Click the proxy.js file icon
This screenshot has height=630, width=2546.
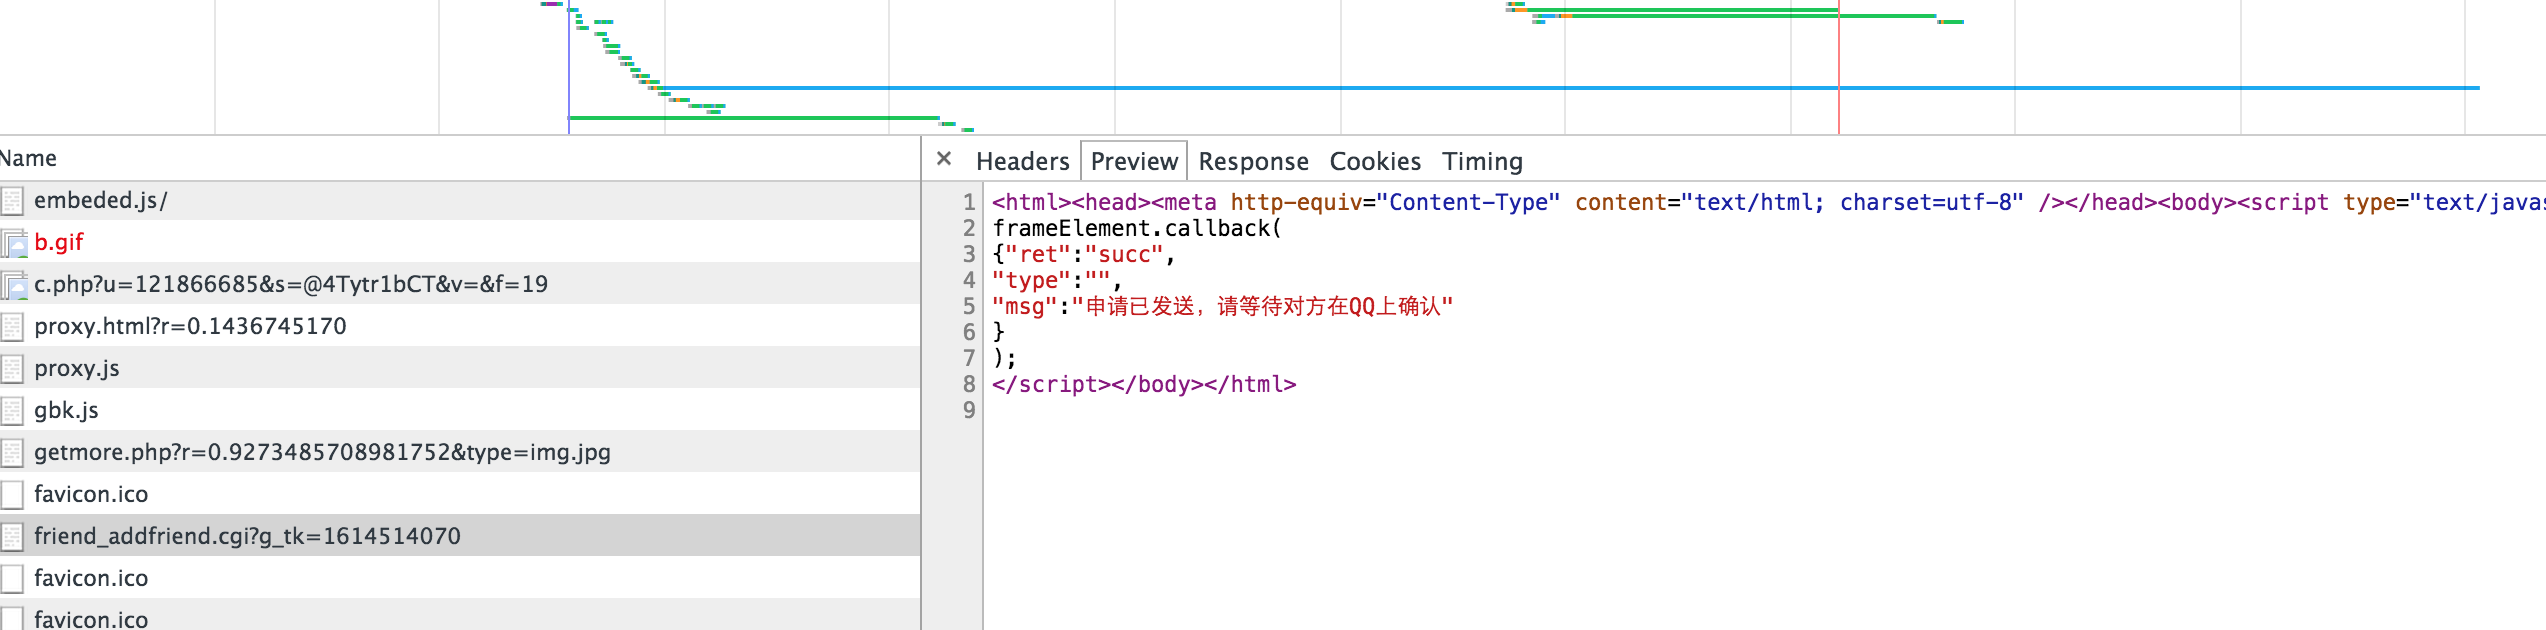pos(12,369)
